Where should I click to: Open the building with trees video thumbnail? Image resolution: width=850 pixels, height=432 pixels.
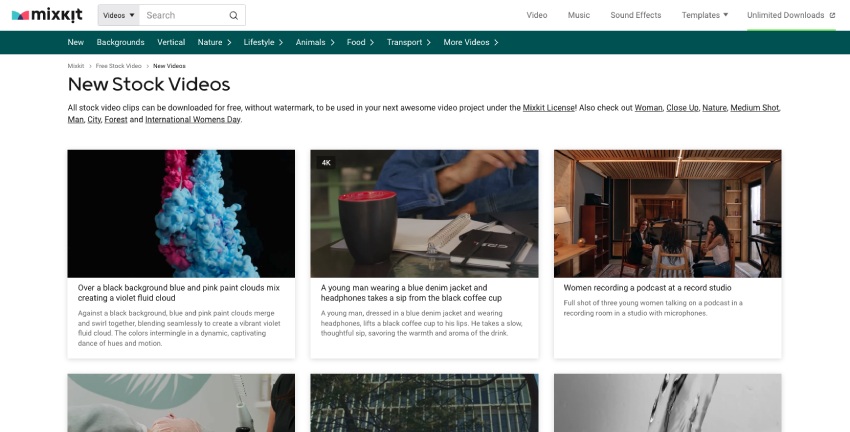coord(424,403)
